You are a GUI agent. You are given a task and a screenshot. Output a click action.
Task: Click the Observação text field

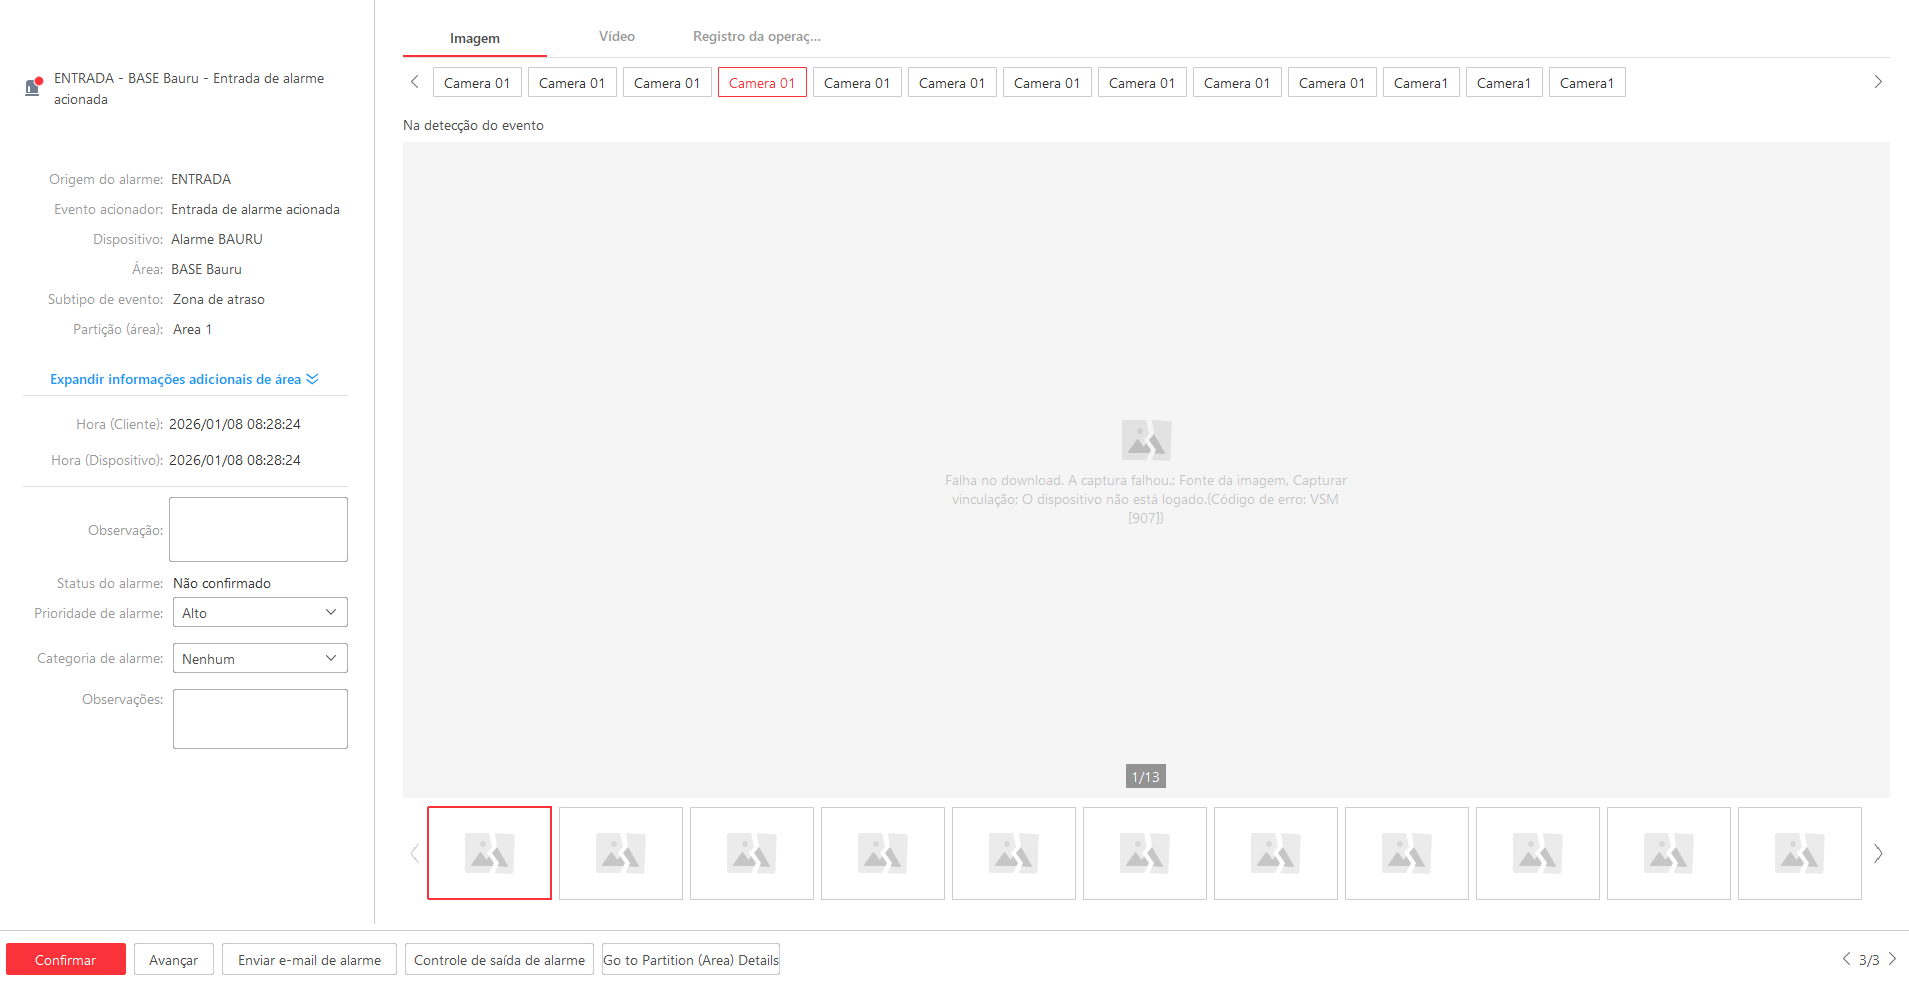tap(258, 530)
